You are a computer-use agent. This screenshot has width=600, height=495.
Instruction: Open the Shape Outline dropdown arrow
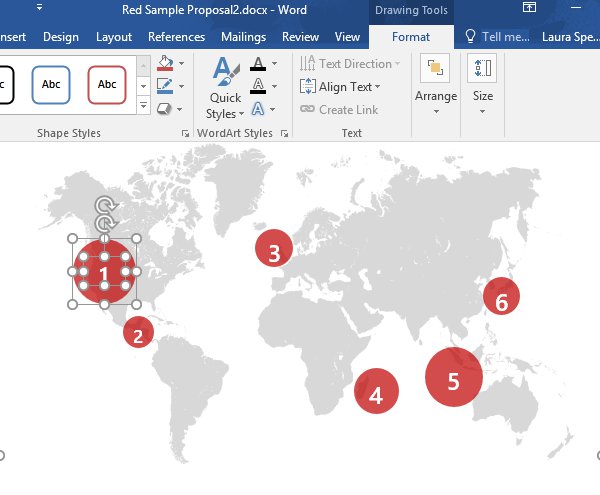[181, 86]
